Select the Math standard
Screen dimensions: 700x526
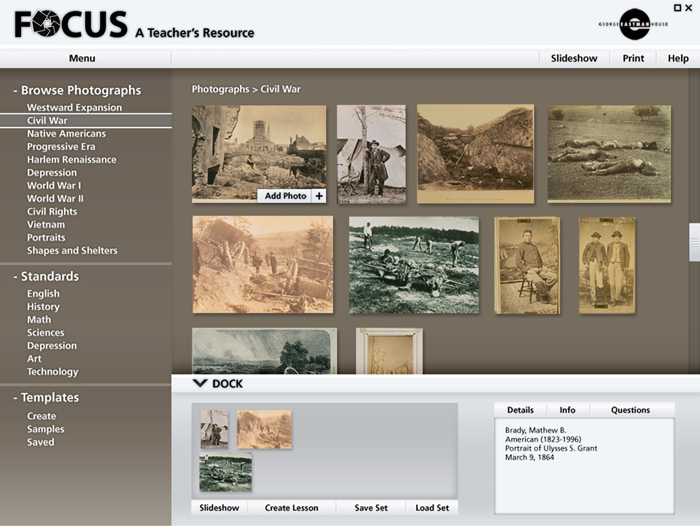click(x=39, y=319)
